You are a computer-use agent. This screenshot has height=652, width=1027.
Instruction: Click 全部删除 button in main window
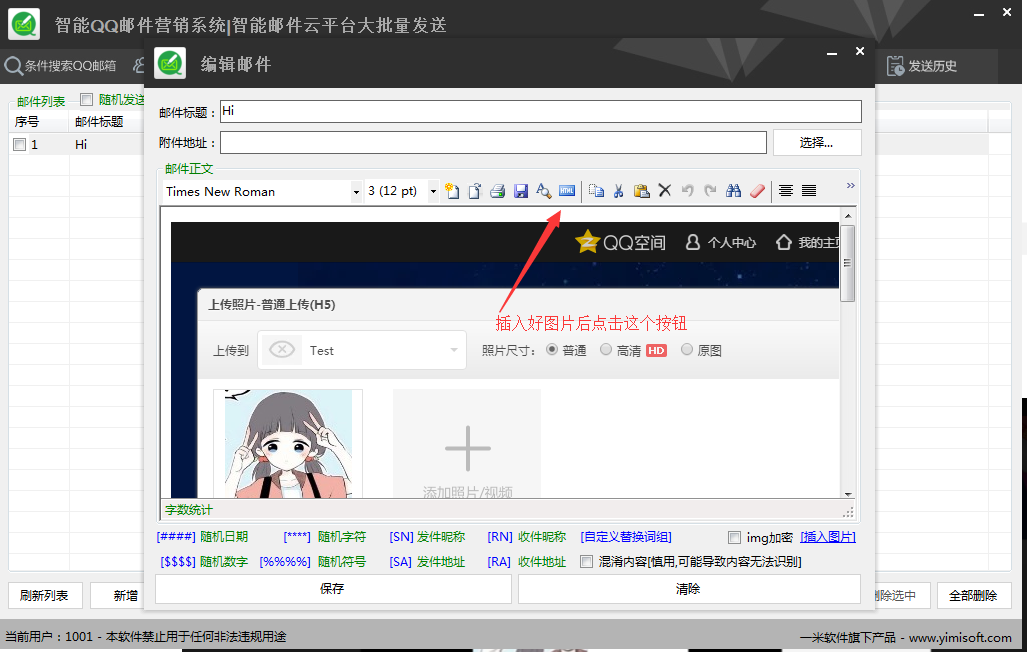tap(973, 595)
